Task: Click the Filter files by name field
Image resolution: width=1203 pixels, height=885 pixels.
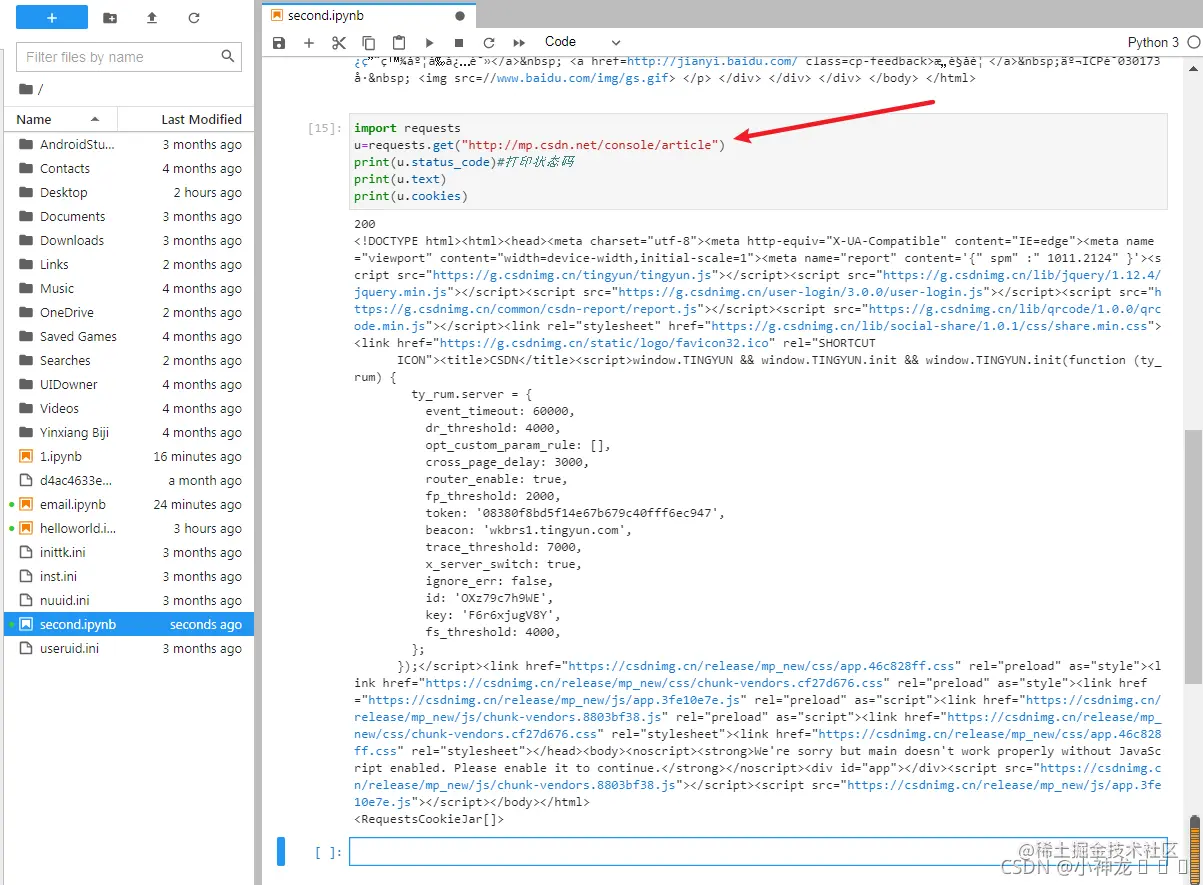Action: pos(129,57)
